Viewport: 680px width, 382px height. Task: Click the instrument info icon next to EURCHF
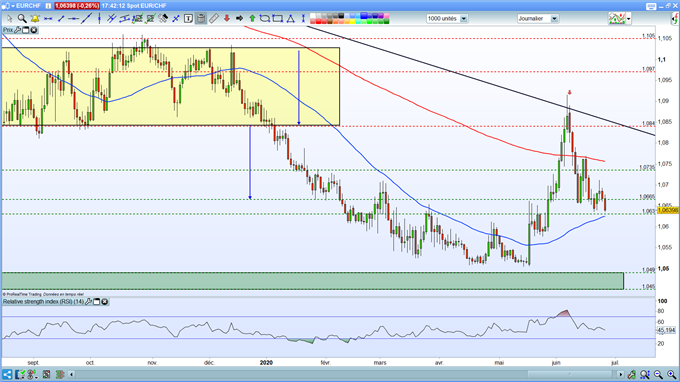48,6
